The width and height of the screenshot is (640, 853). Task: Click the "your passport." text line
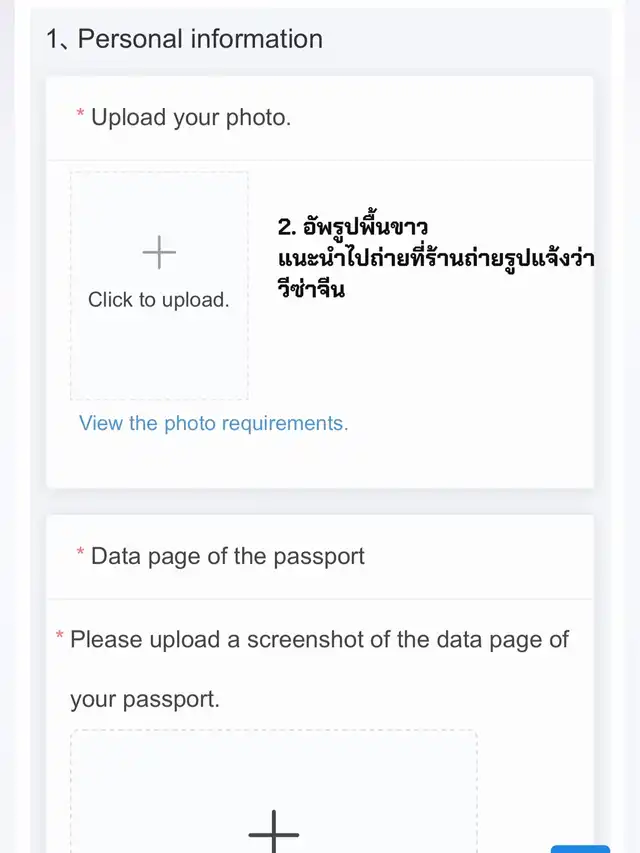coord(145,700)
